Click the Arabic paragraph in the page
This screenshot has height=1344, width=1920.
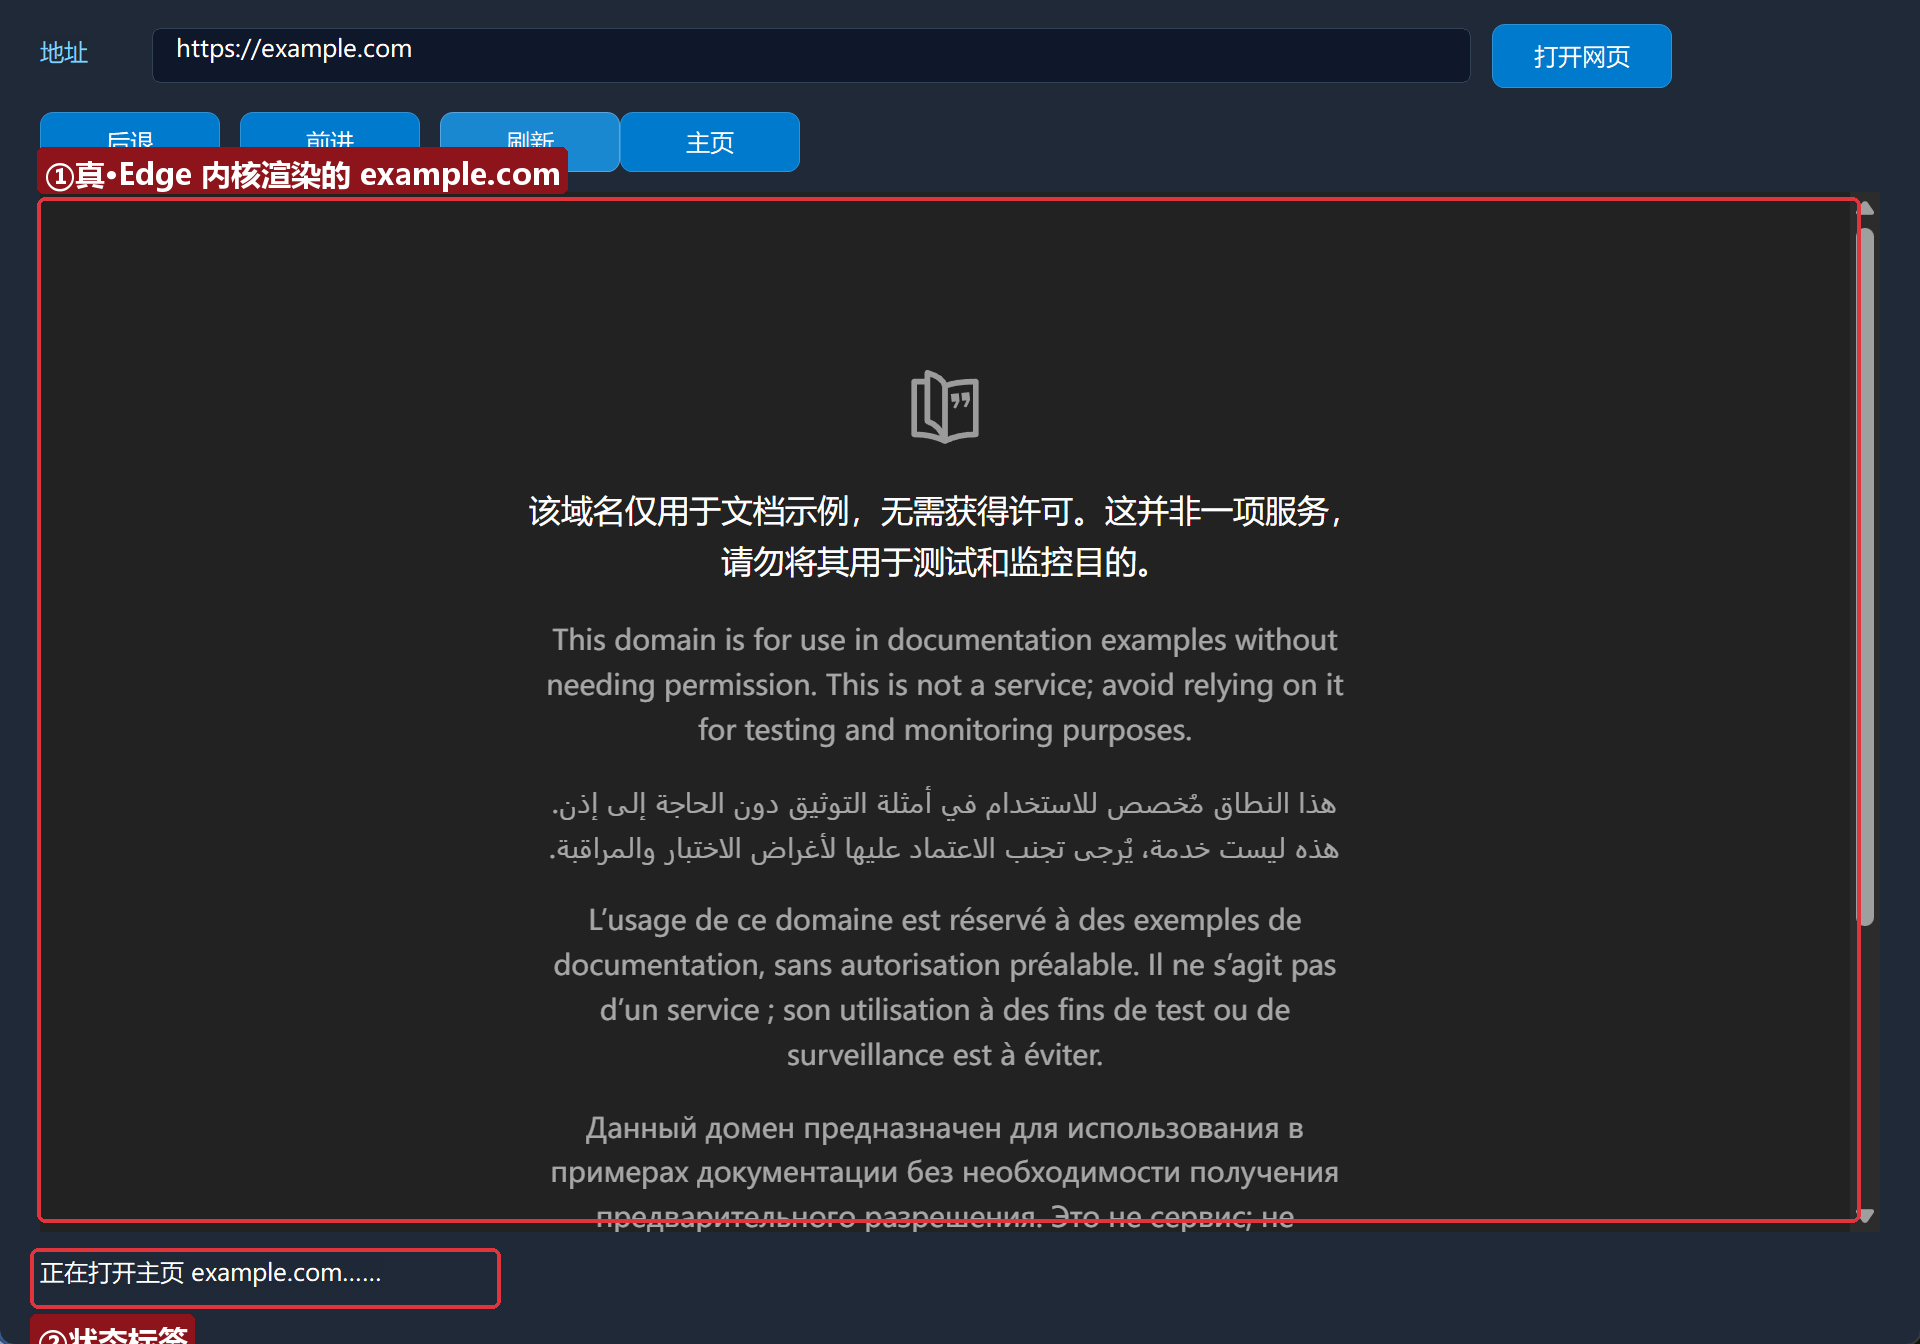(945, 826)
